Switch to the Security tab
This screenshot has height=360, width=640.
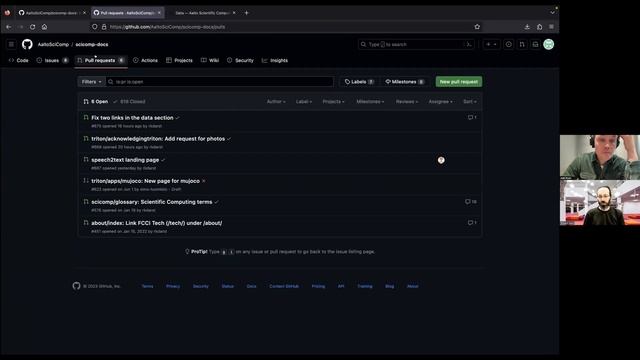pos(240,60)
